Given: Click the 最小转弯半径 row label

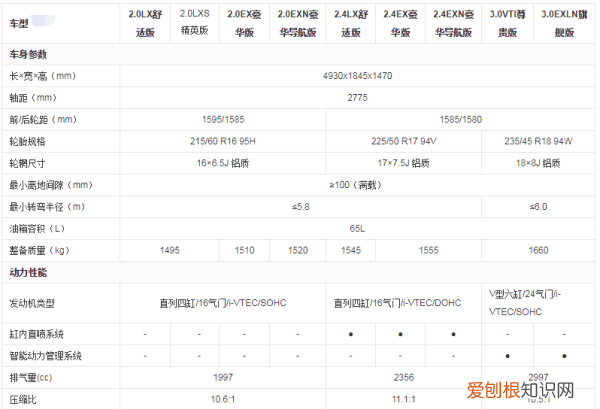Looking at the screenshot, I should (x=43, y=207).
